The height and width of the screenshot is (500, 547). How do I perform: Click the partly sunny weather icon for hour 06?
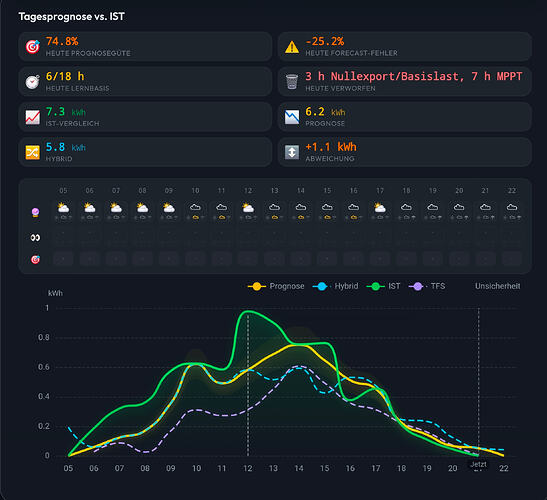pyautogui.click(x=90, y=207)
